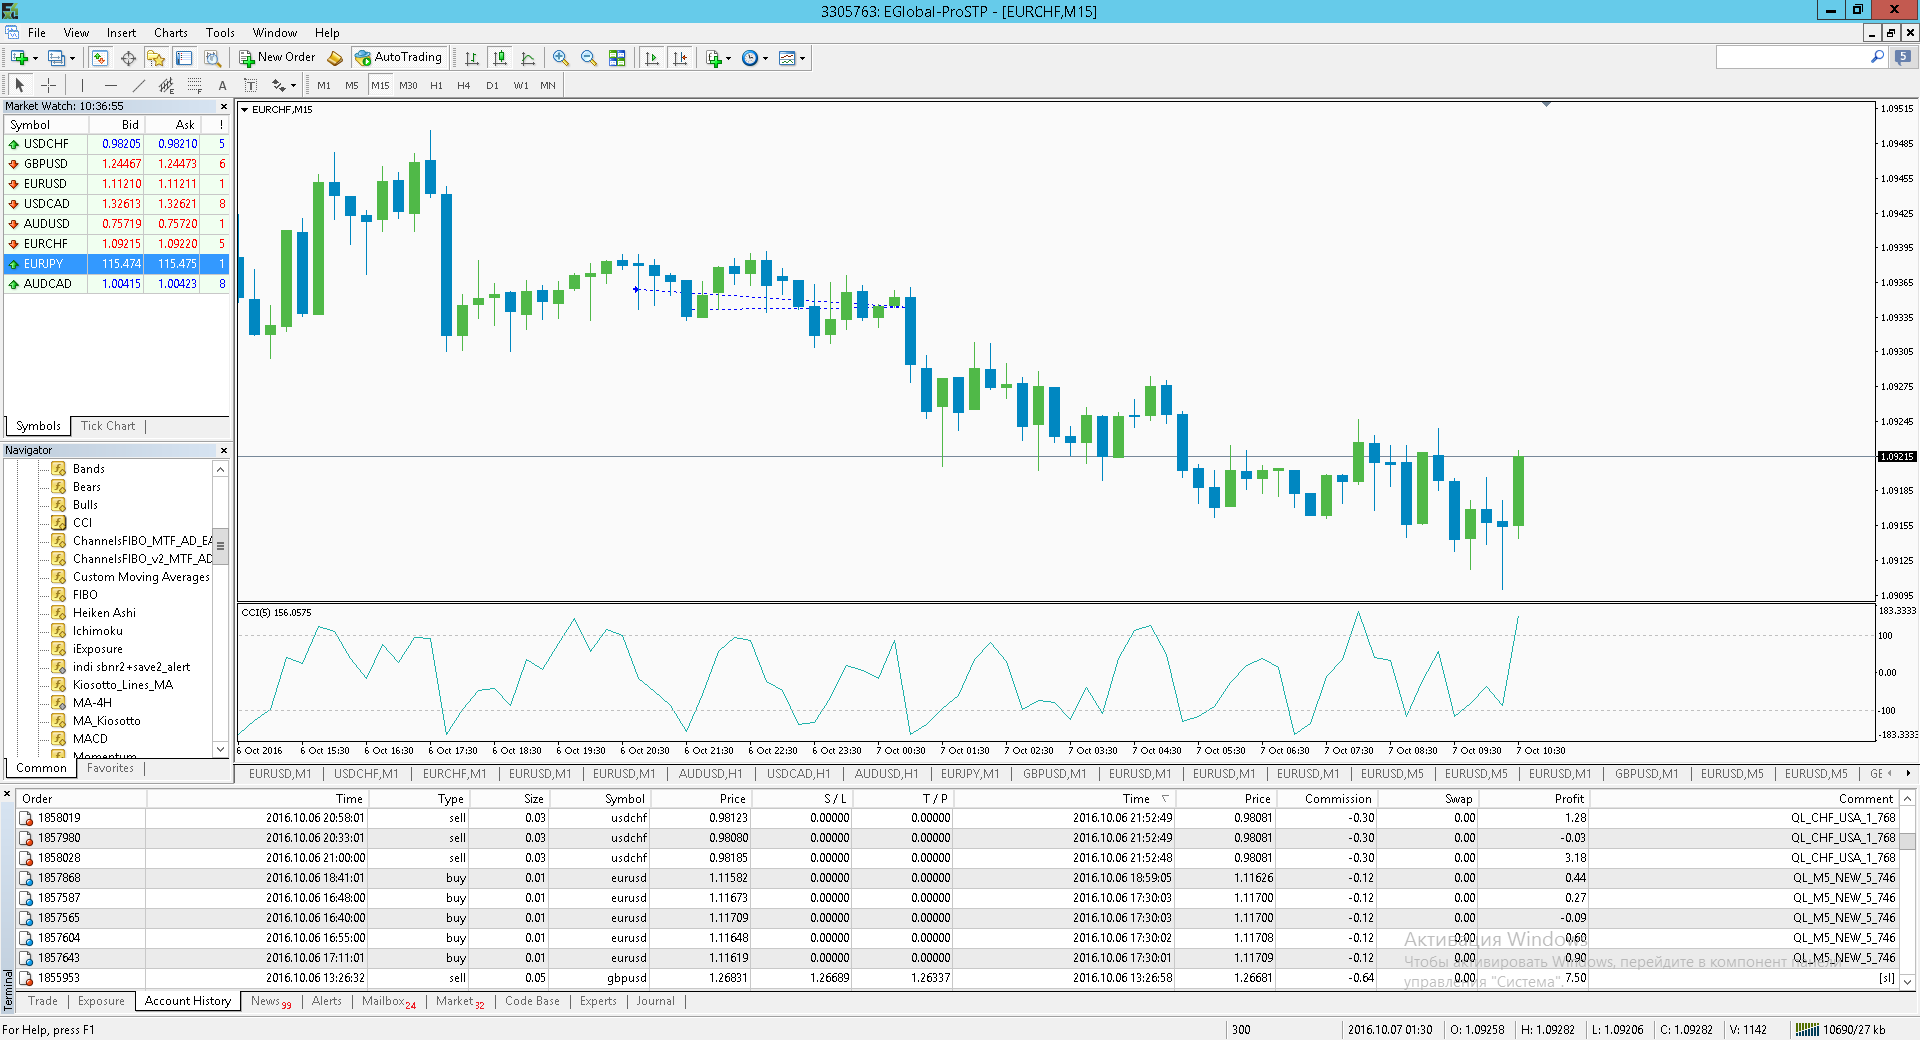Click the New Order button
1920x1040 pixels.
277,58
